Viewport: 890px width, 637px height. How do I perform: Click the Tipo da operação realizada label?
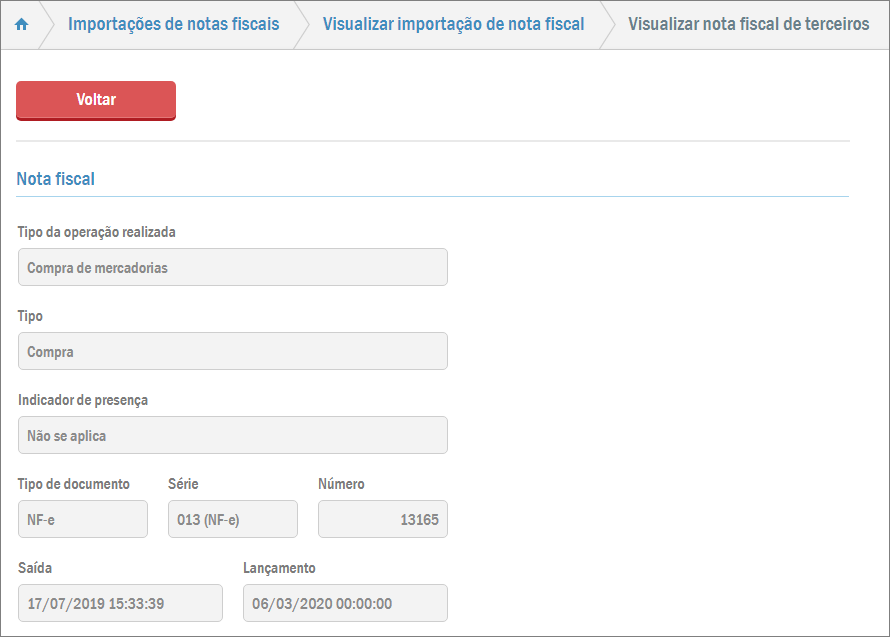tap(97, 232)
